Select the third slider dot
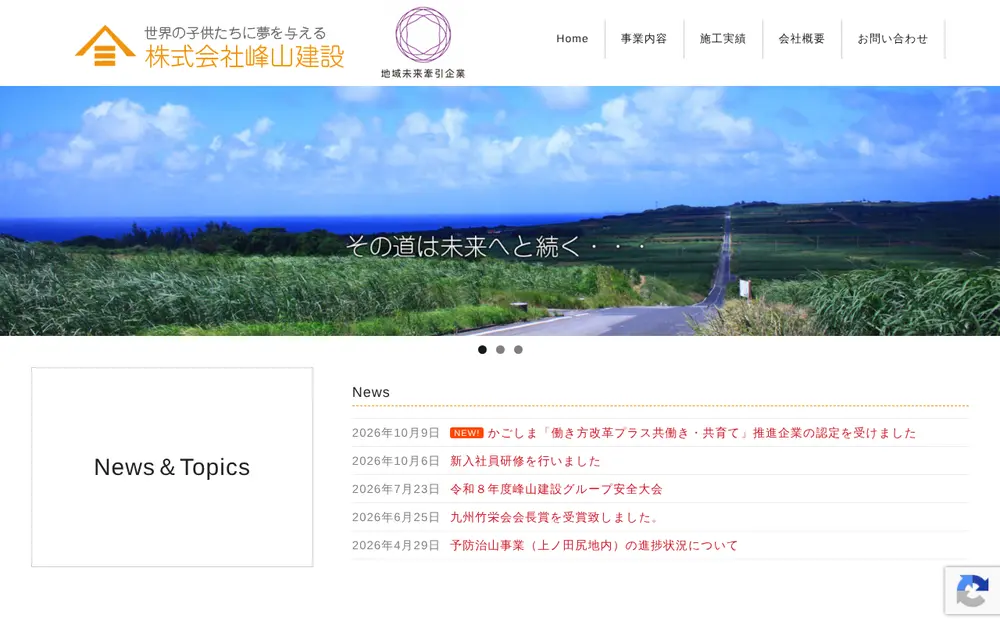This screenshot has width=1000, height=625. click(518, 349)
